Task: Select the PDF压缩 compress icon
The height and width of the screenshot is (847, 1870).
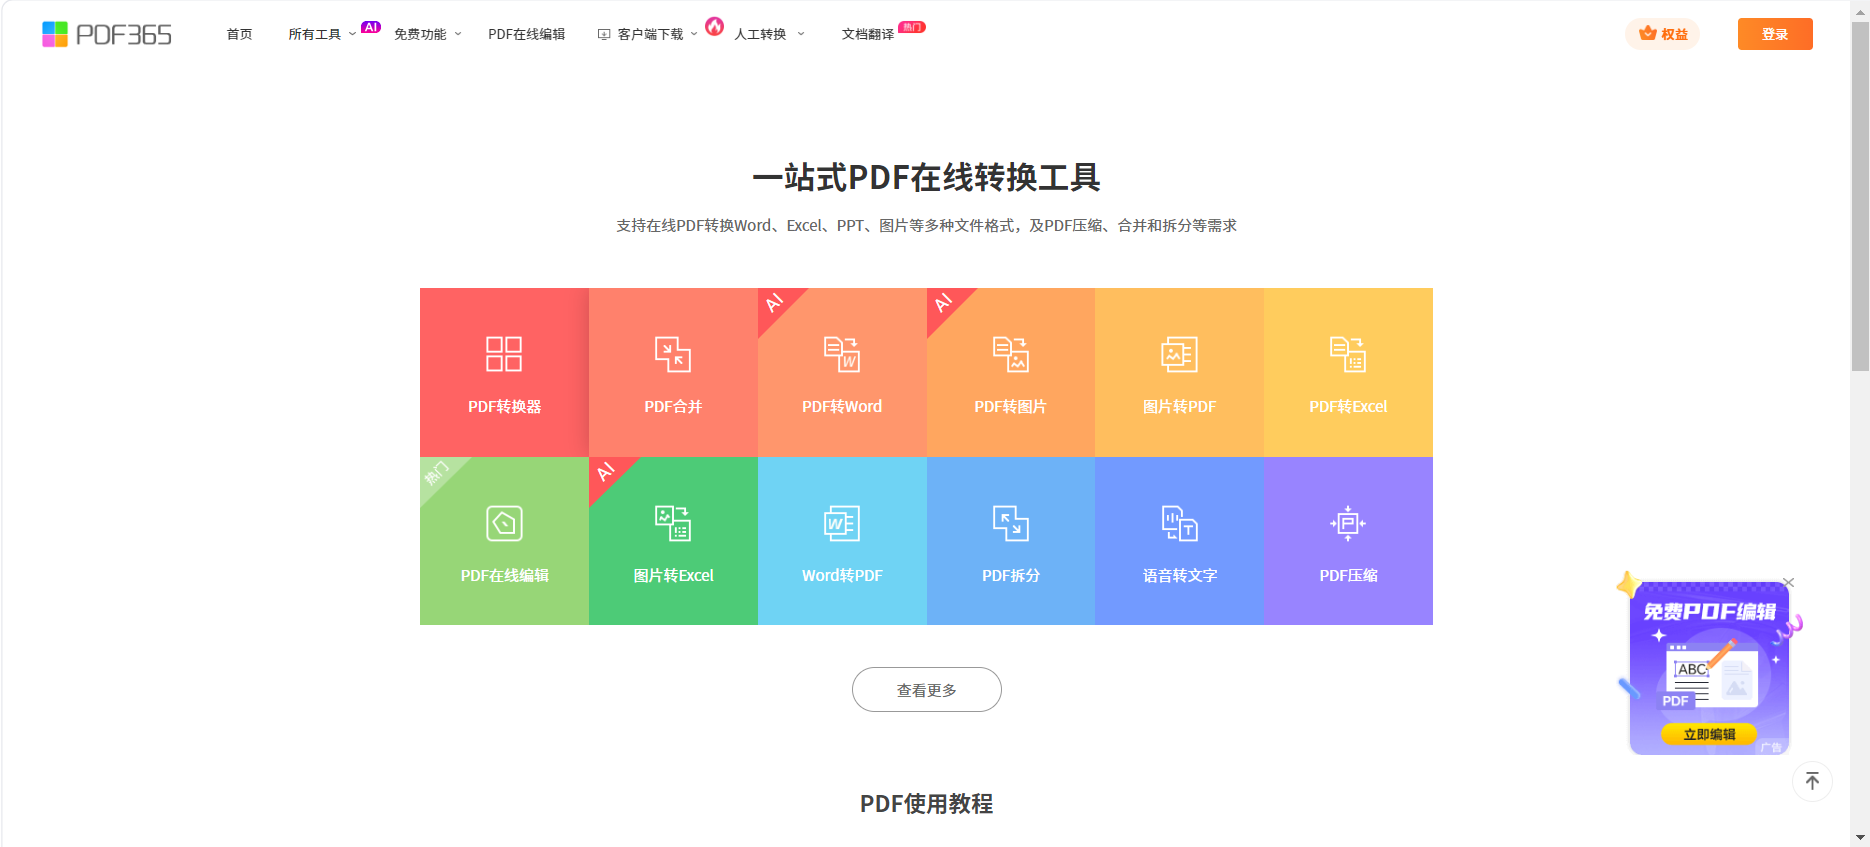Action: pos(1348,523)
